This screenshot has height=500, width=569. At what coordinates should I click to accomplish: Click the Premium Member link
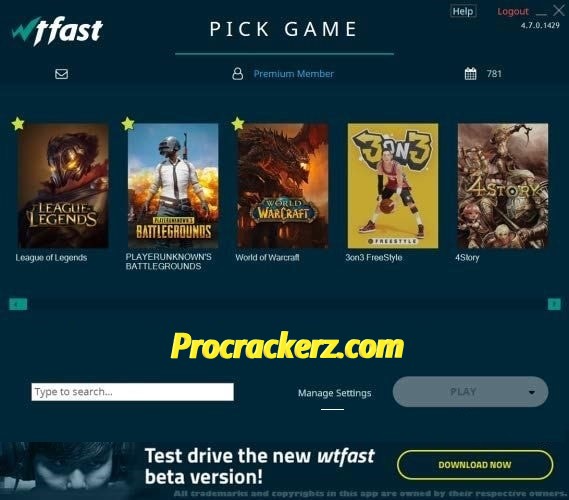(x=294, y=74)
